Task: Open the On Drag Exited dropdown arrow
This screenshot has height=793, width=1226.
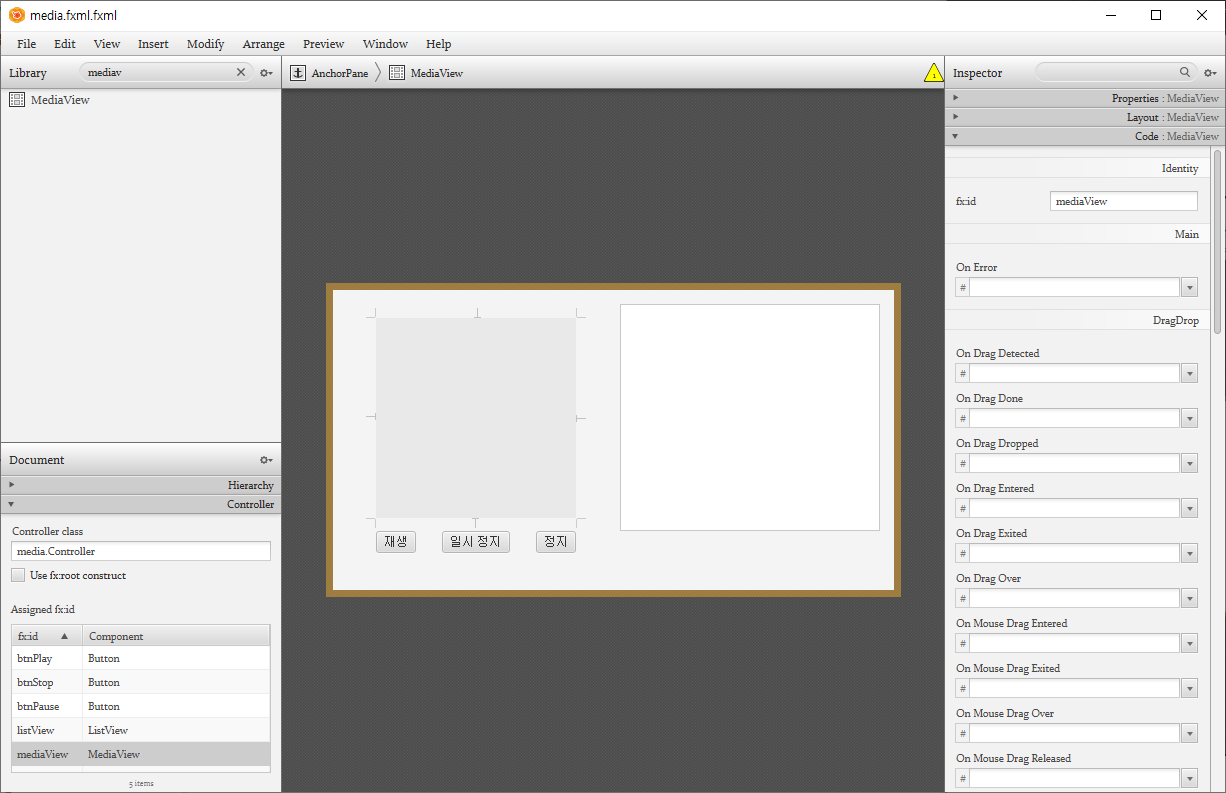Action: tap(1189, 554)
